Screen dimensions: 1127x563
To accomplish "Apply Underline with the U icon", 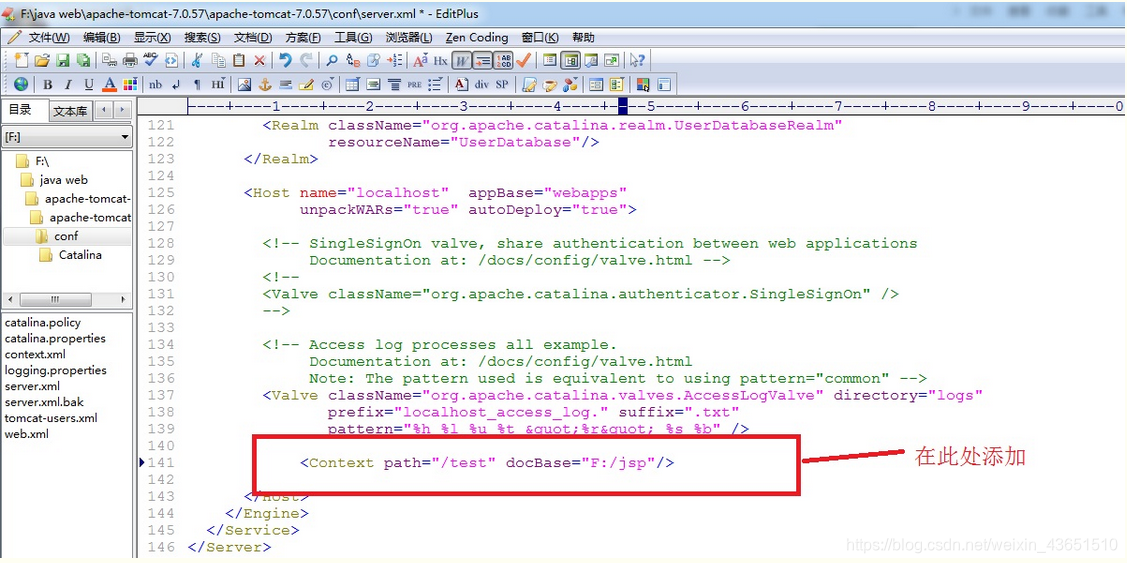I will pyautogui.click(x=88, y=84).
